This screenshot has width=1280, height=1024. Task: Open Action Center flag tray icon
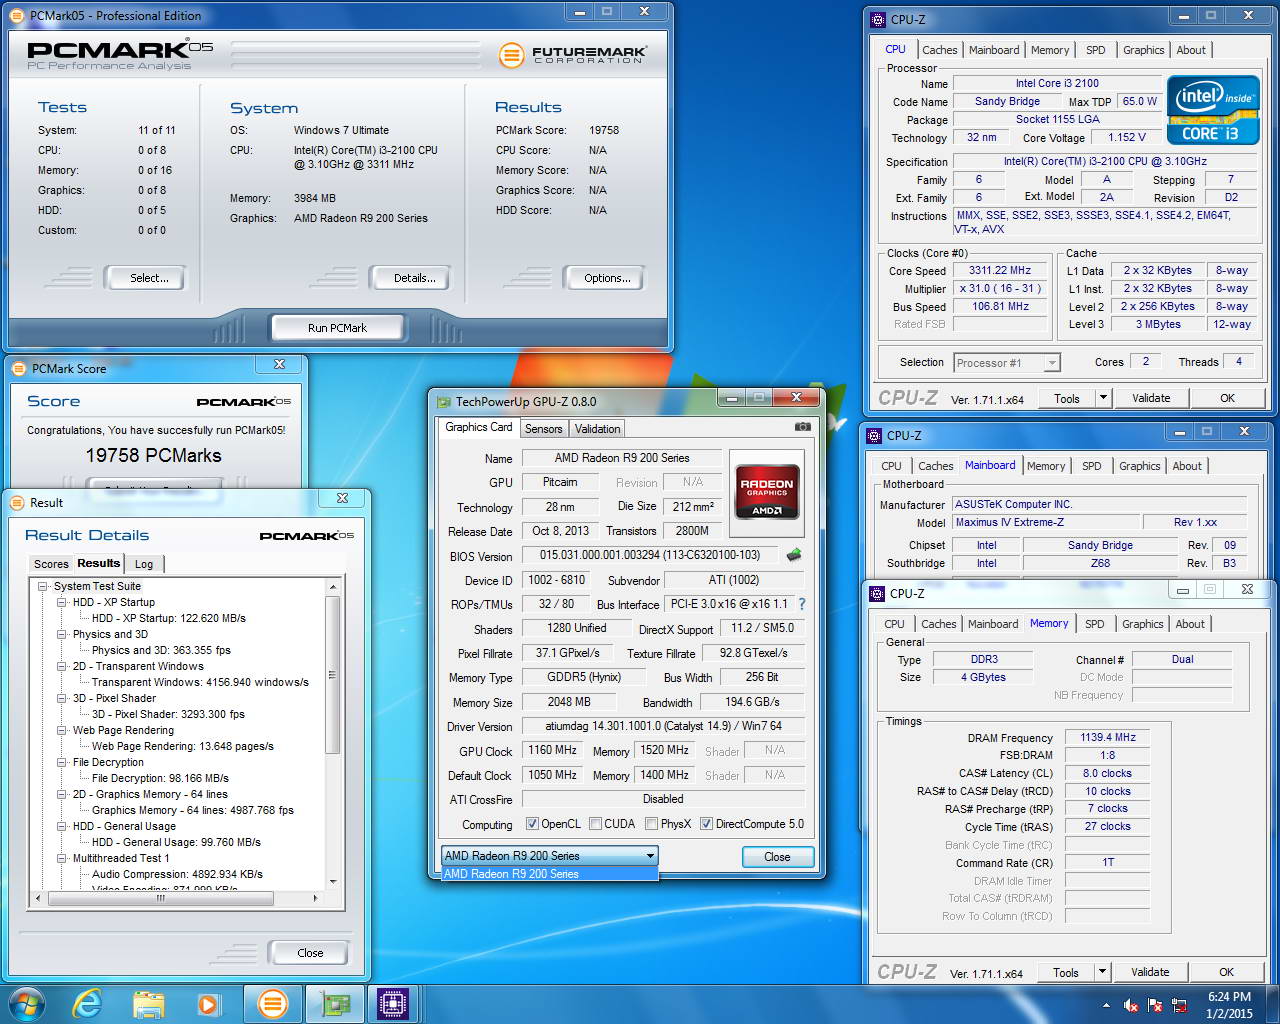pos(1155,1005)
